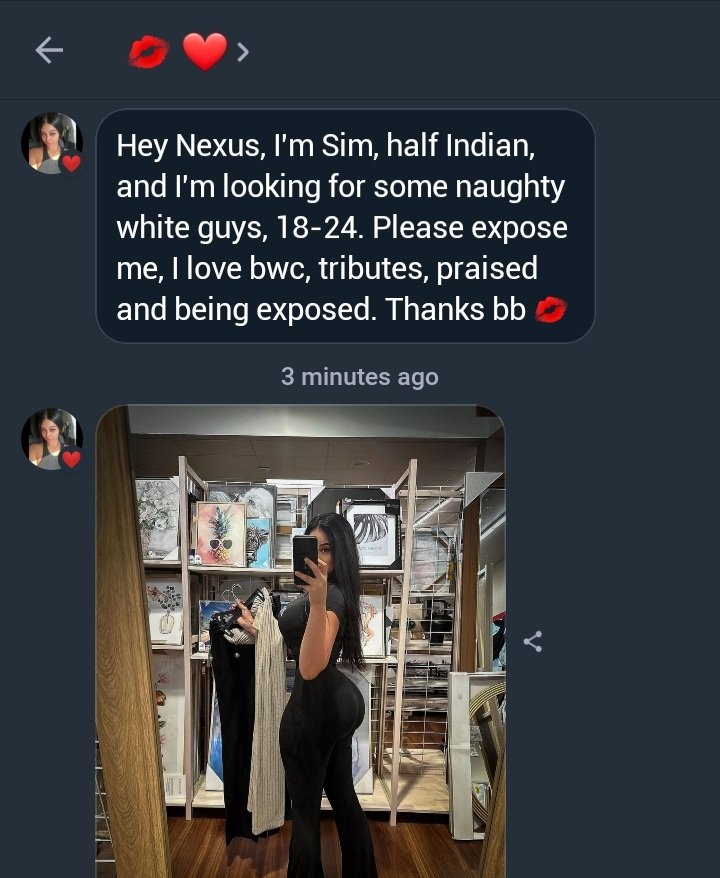Viewport: 720px width, 878px height.
Task: Click 'Thanks bb' at the message end
Action: click(455, 309)
